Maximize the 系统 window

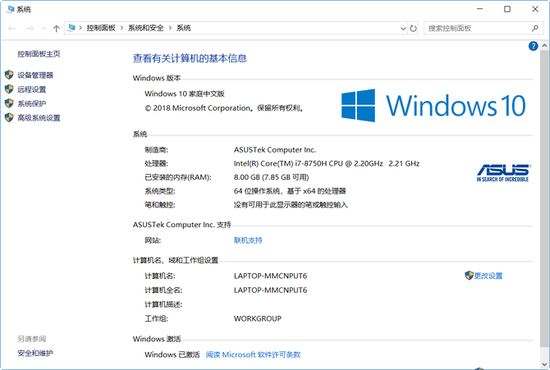coord(507,9)
